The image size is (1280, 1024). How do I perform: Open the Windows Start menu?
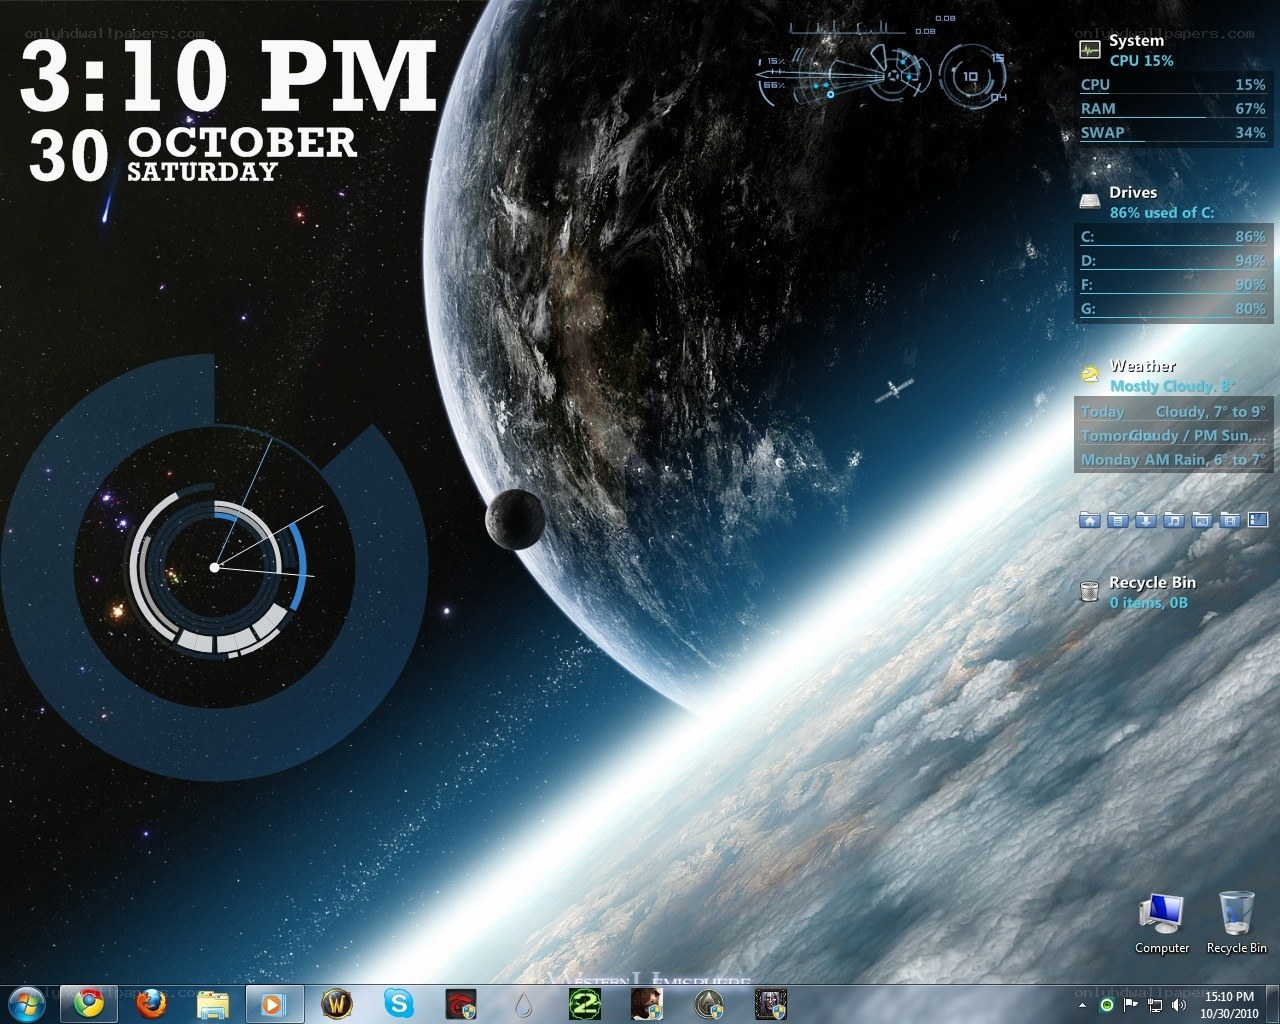click(x=27, y=1003)
